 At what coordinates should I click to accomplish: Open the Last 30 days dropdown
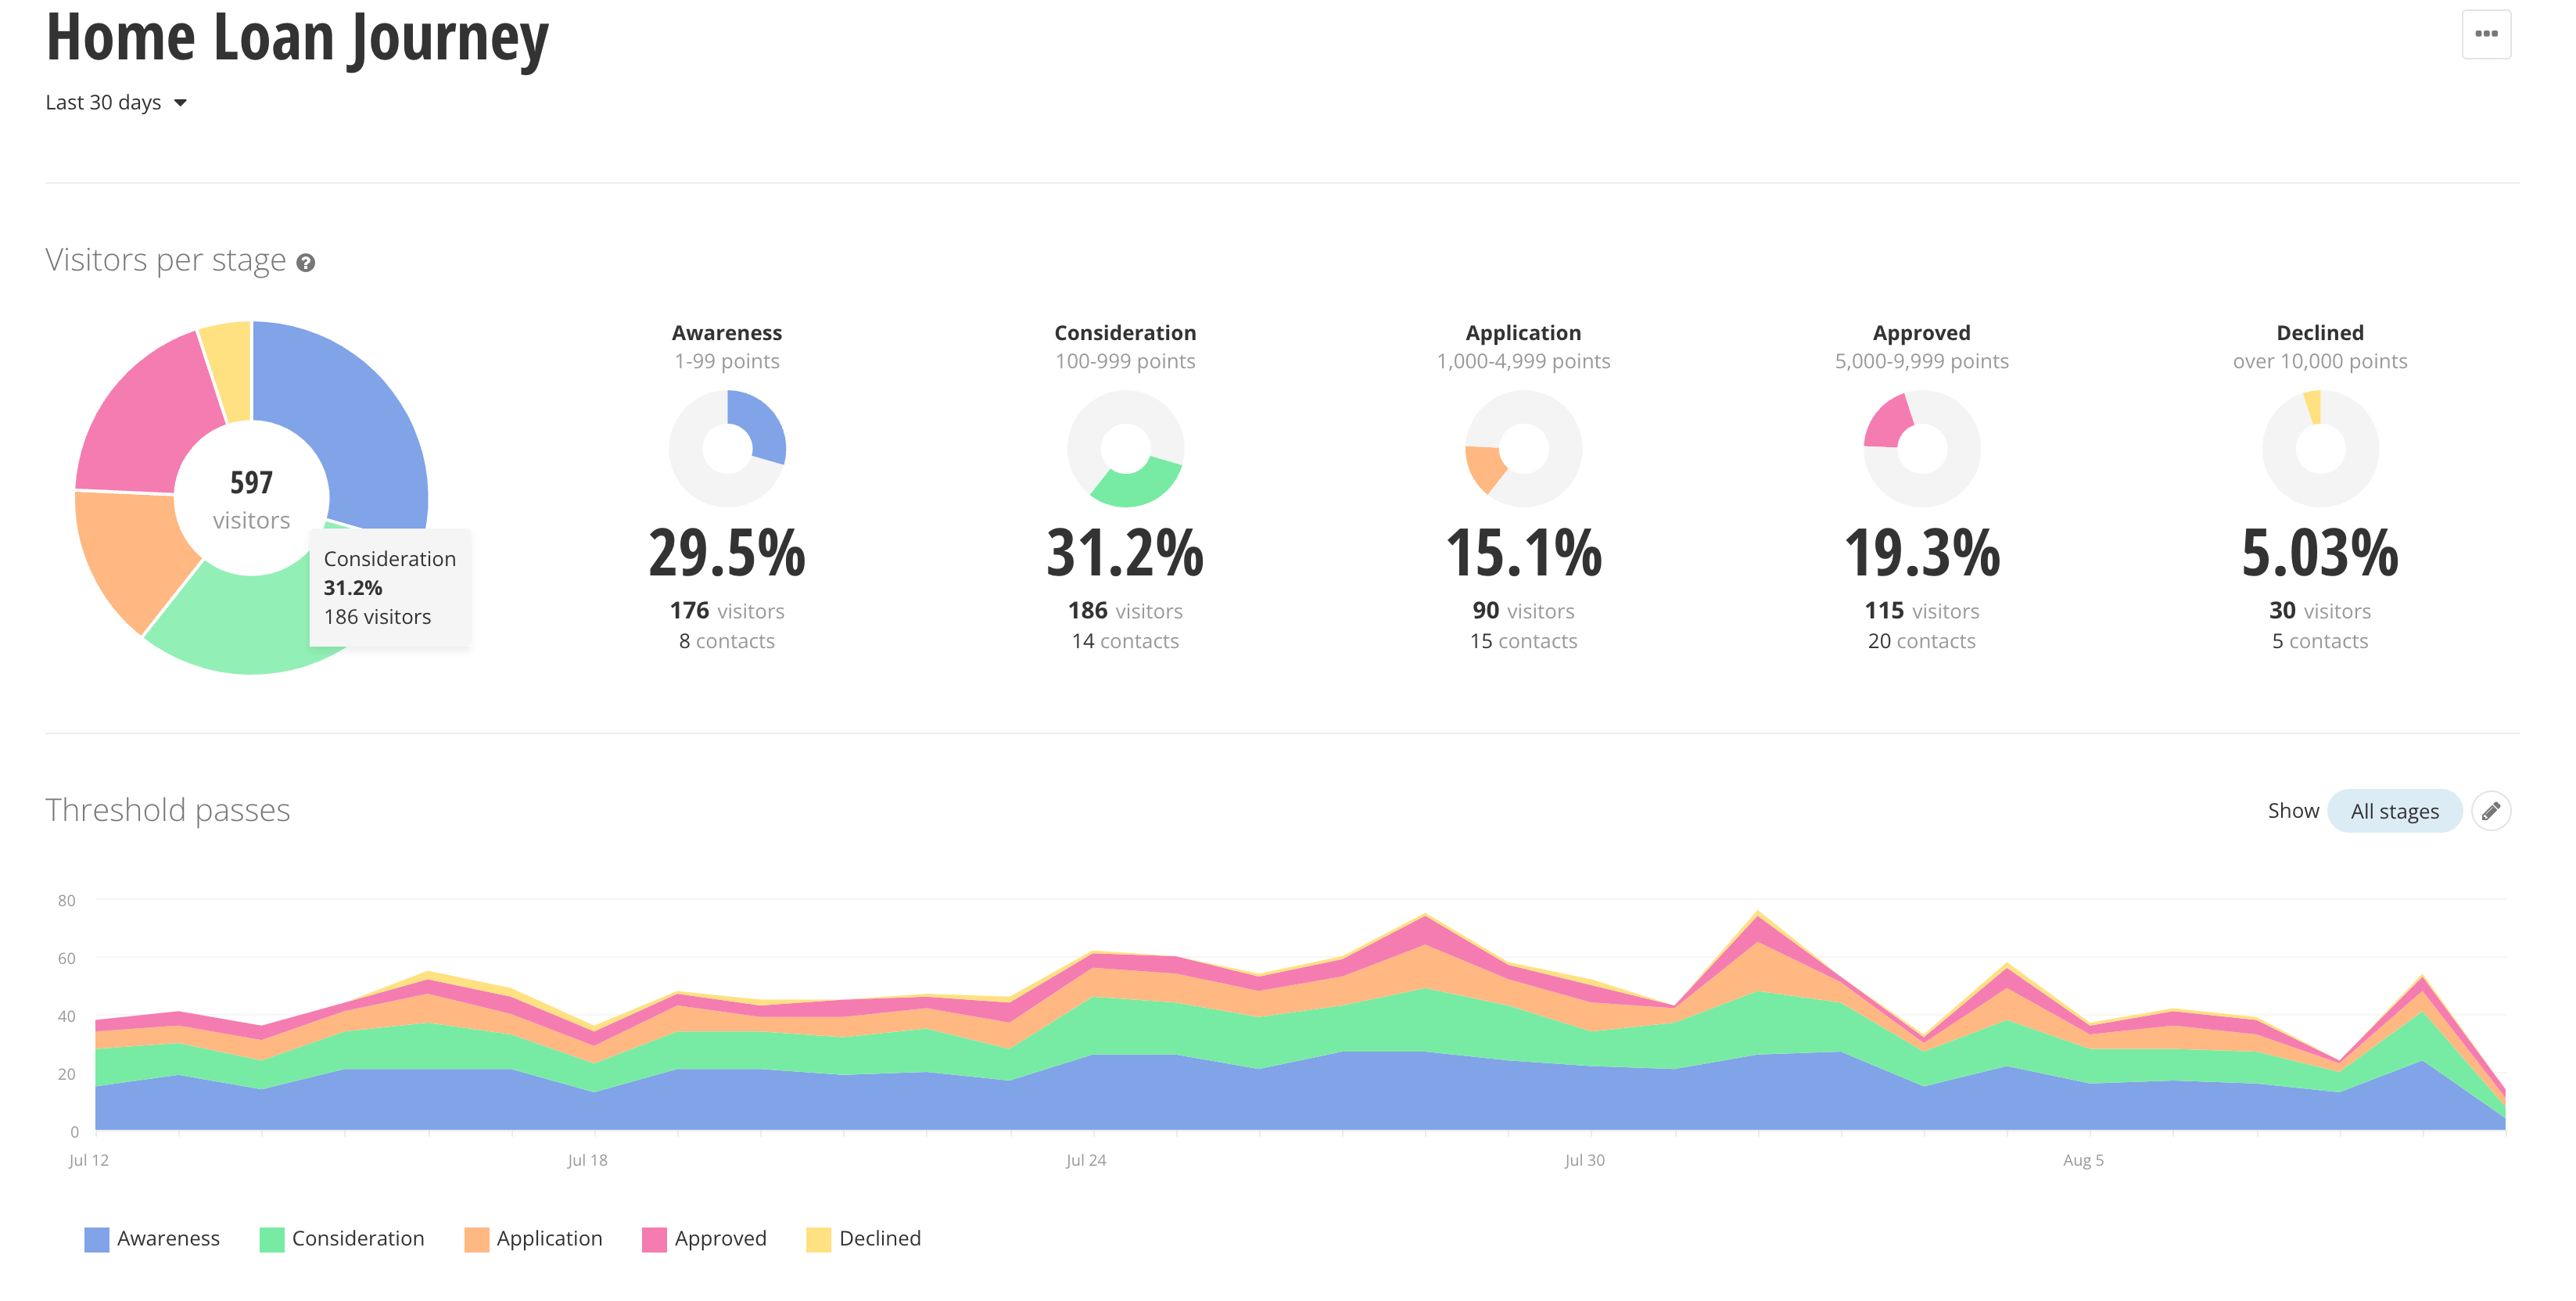(104, 103)
